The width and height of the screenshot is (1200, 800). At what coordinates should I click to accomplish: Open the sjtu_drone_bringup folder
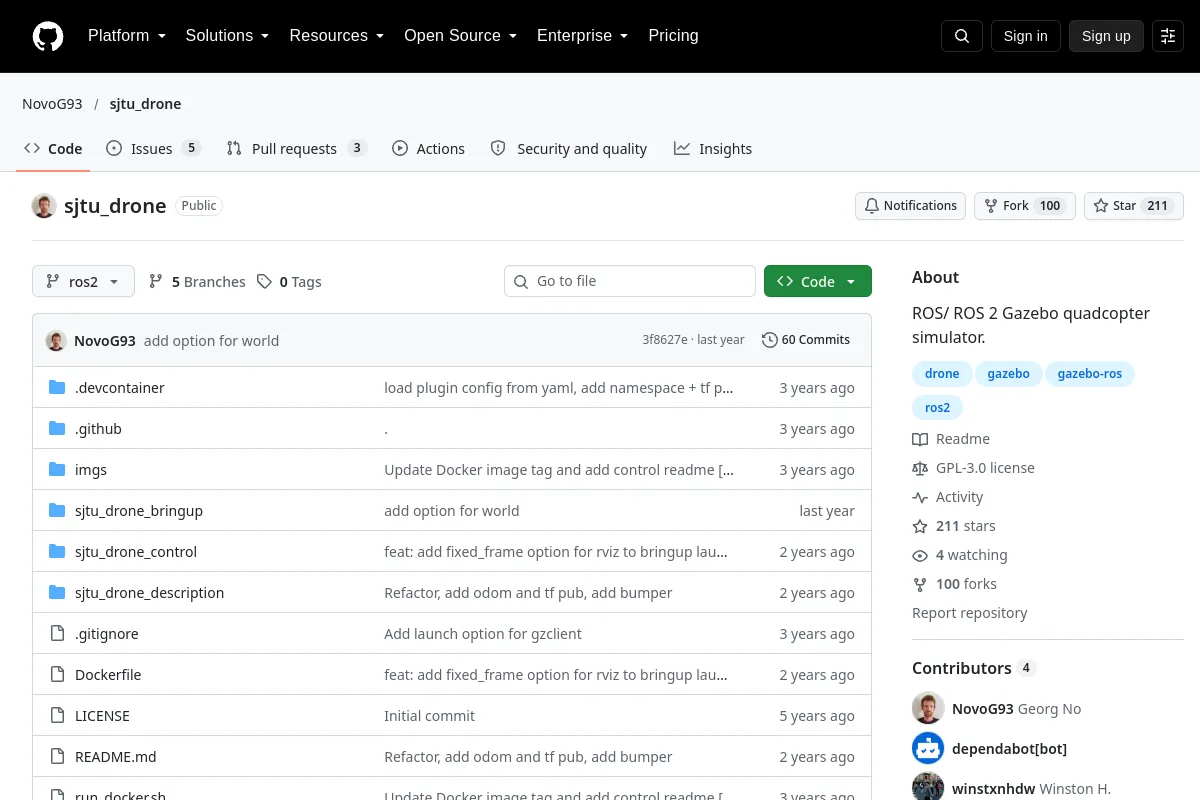[x=139, y=511]
